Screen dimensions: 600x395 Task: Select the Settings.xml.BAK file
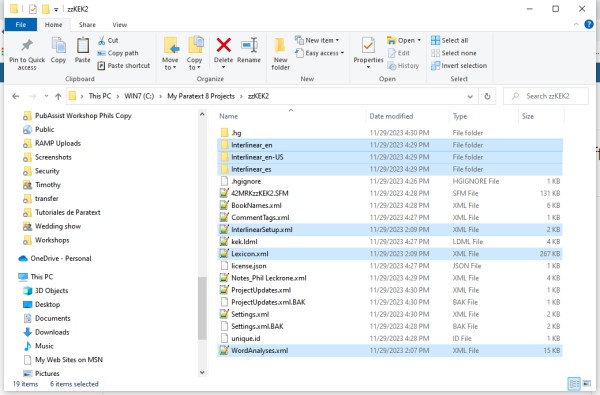tap(390, 326)
